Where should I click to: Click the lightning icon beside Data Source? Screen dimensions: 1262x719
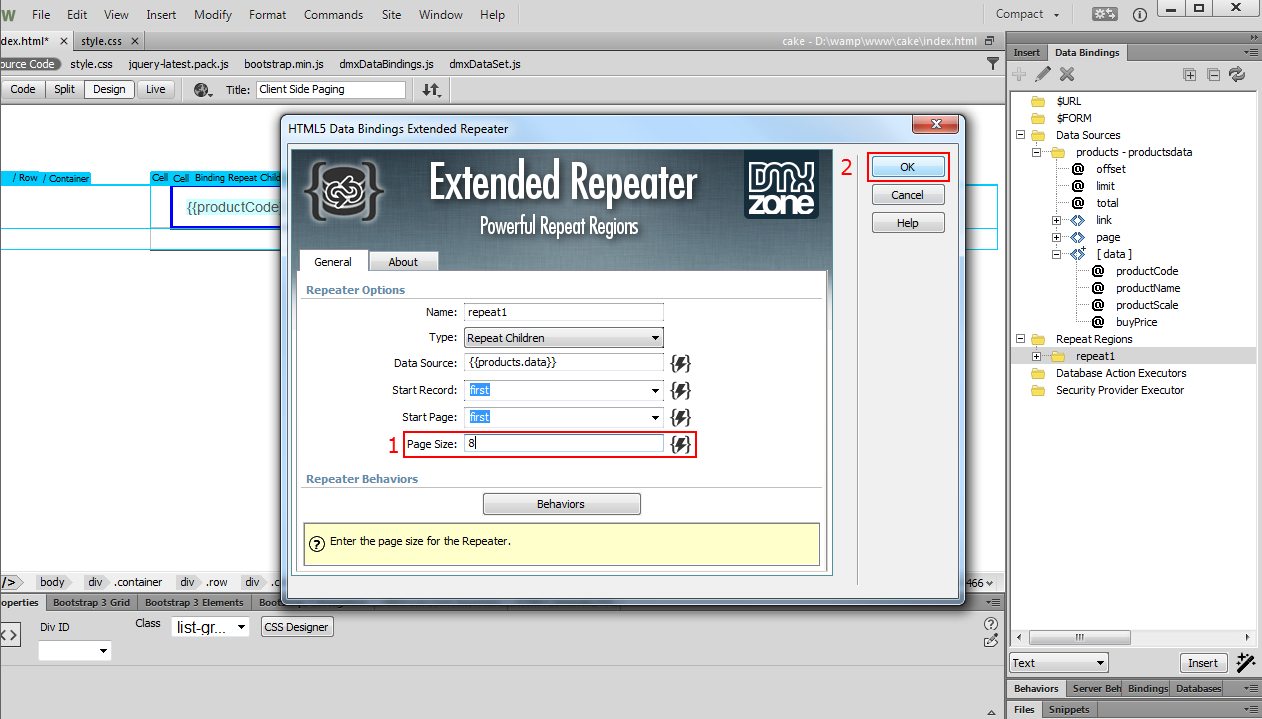(x=681, y=363)
